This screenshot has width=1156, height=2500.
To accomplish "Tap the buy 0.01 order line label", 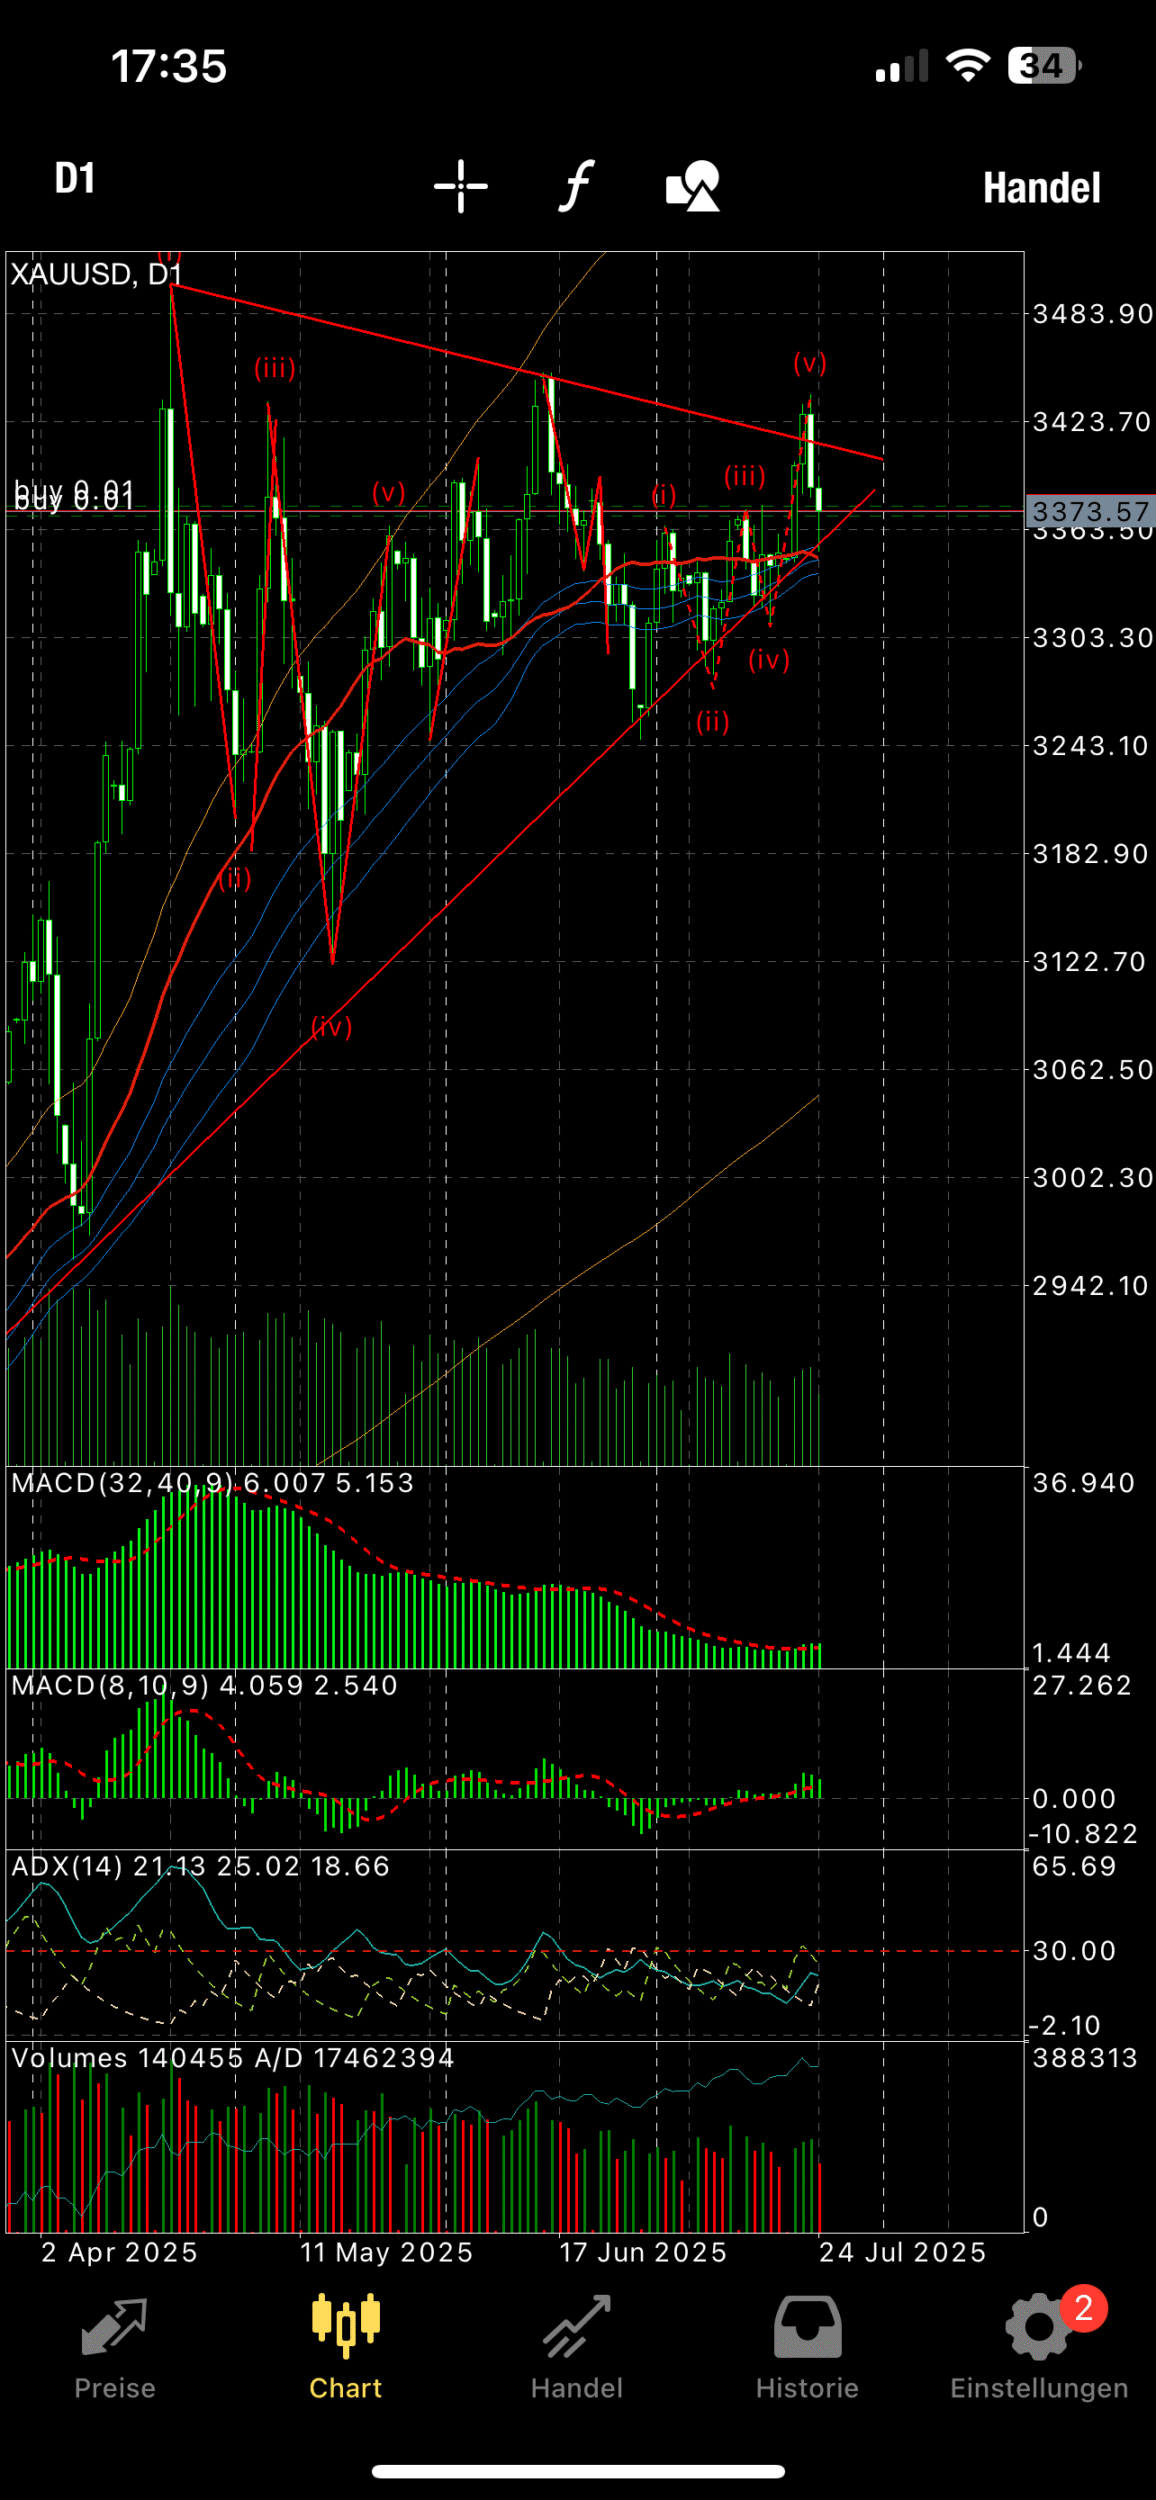I will (74, 495).
